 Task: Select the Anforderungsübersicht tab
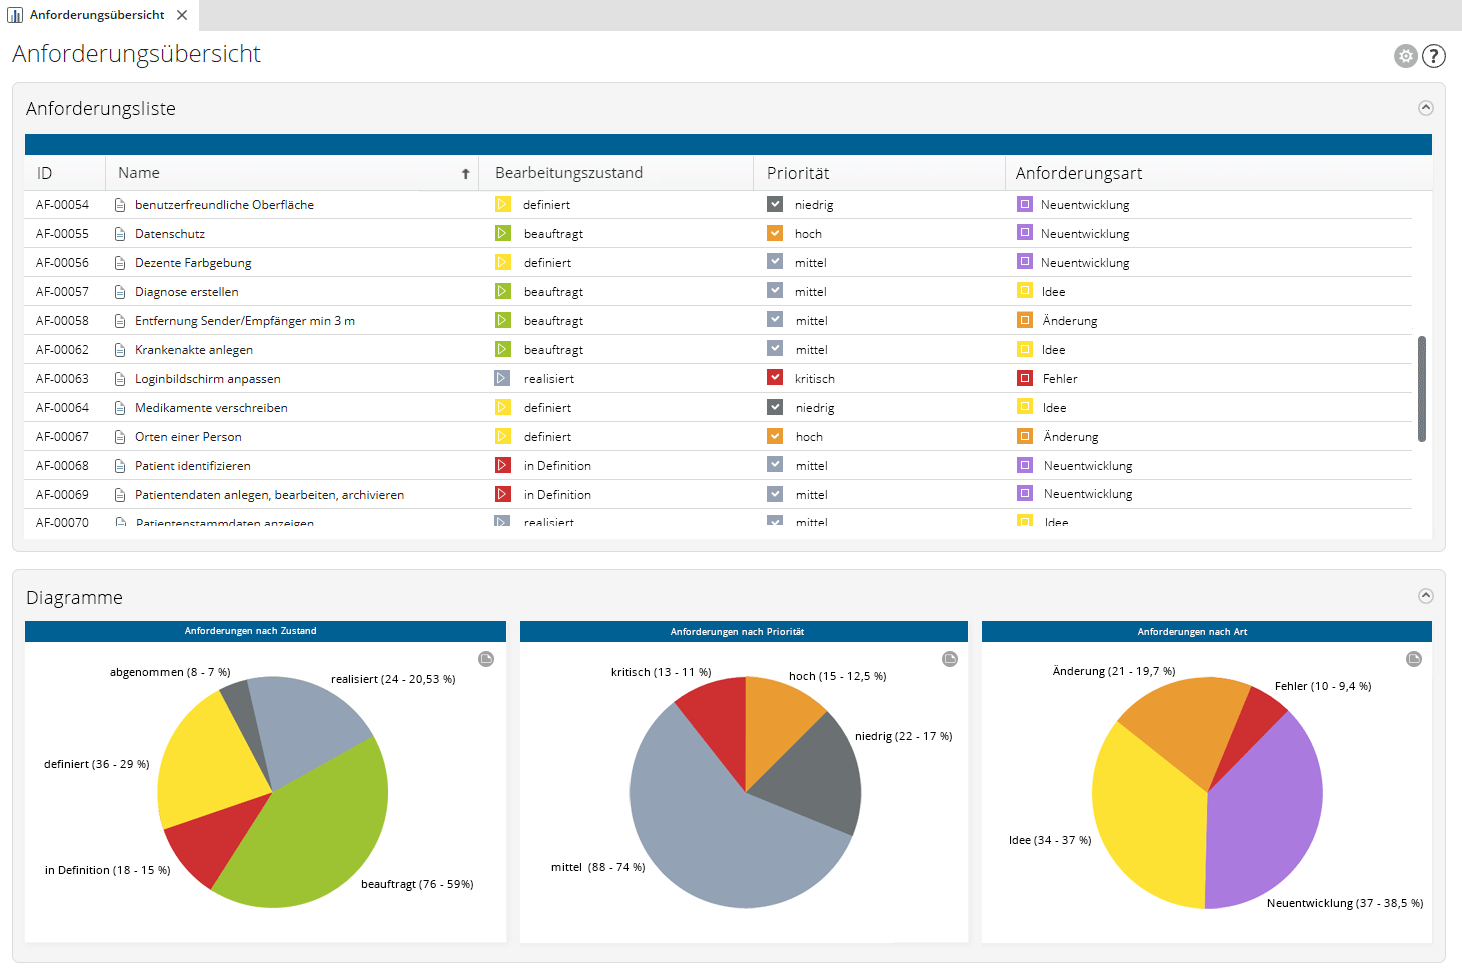coord(97,15)
